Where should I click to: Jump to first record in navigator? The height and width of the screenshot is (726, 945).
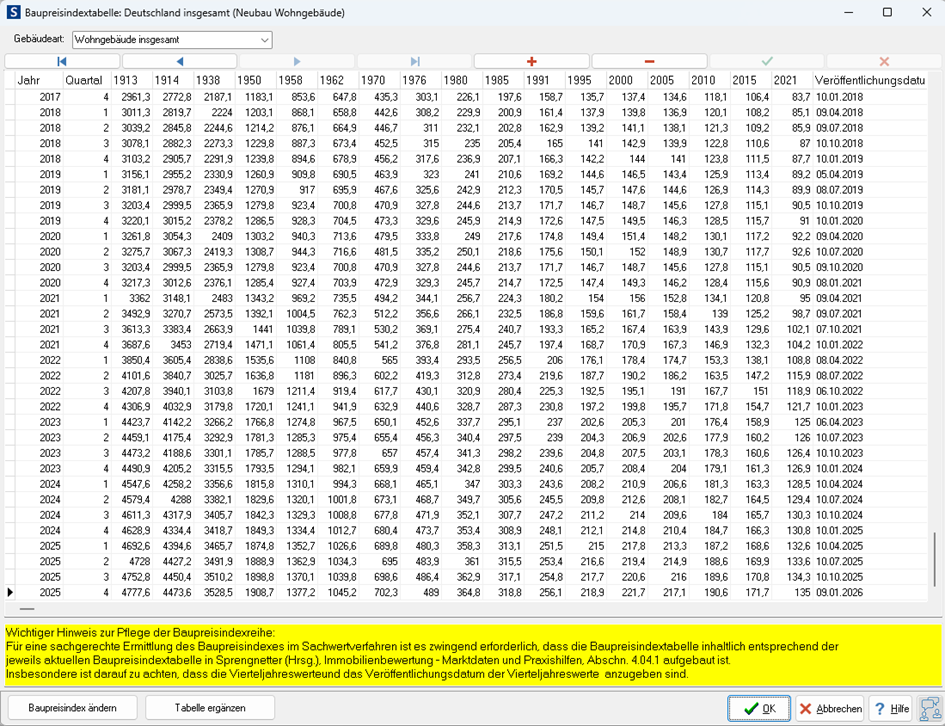pos(62,62)
